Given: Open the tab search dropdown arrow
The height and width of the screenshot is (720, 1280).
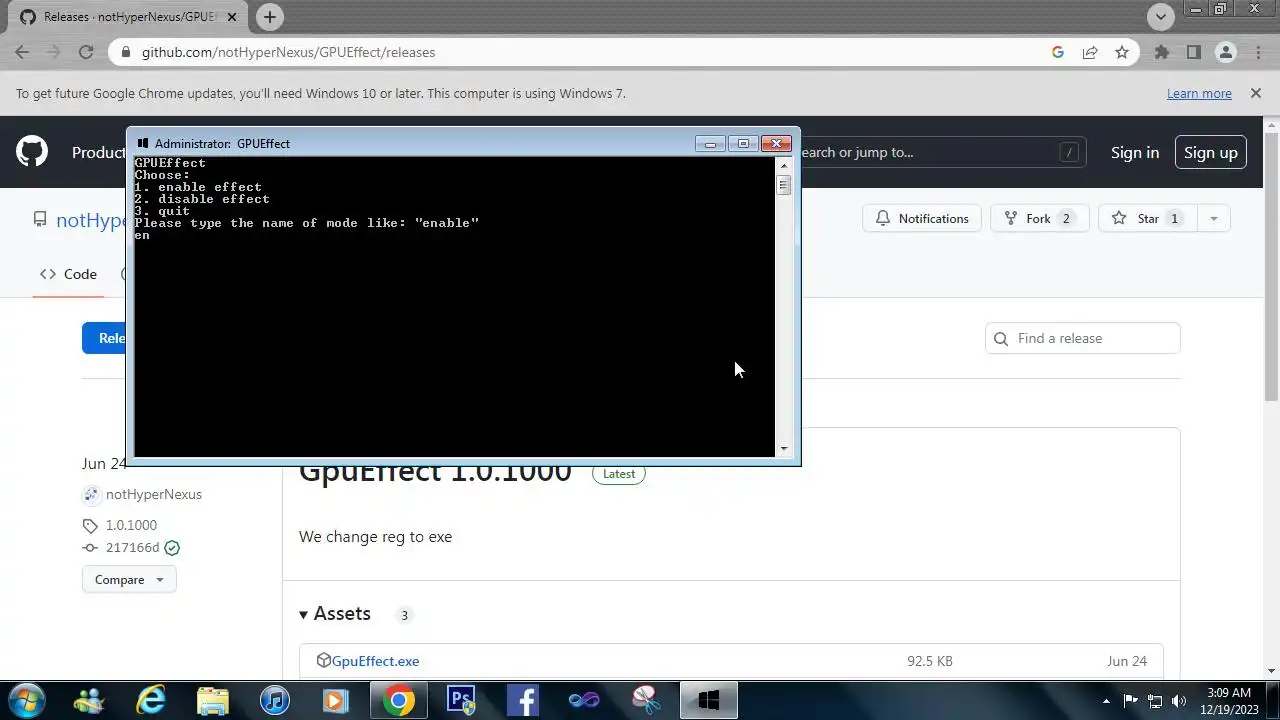Looking at the screenshot, I should 1160,16.
